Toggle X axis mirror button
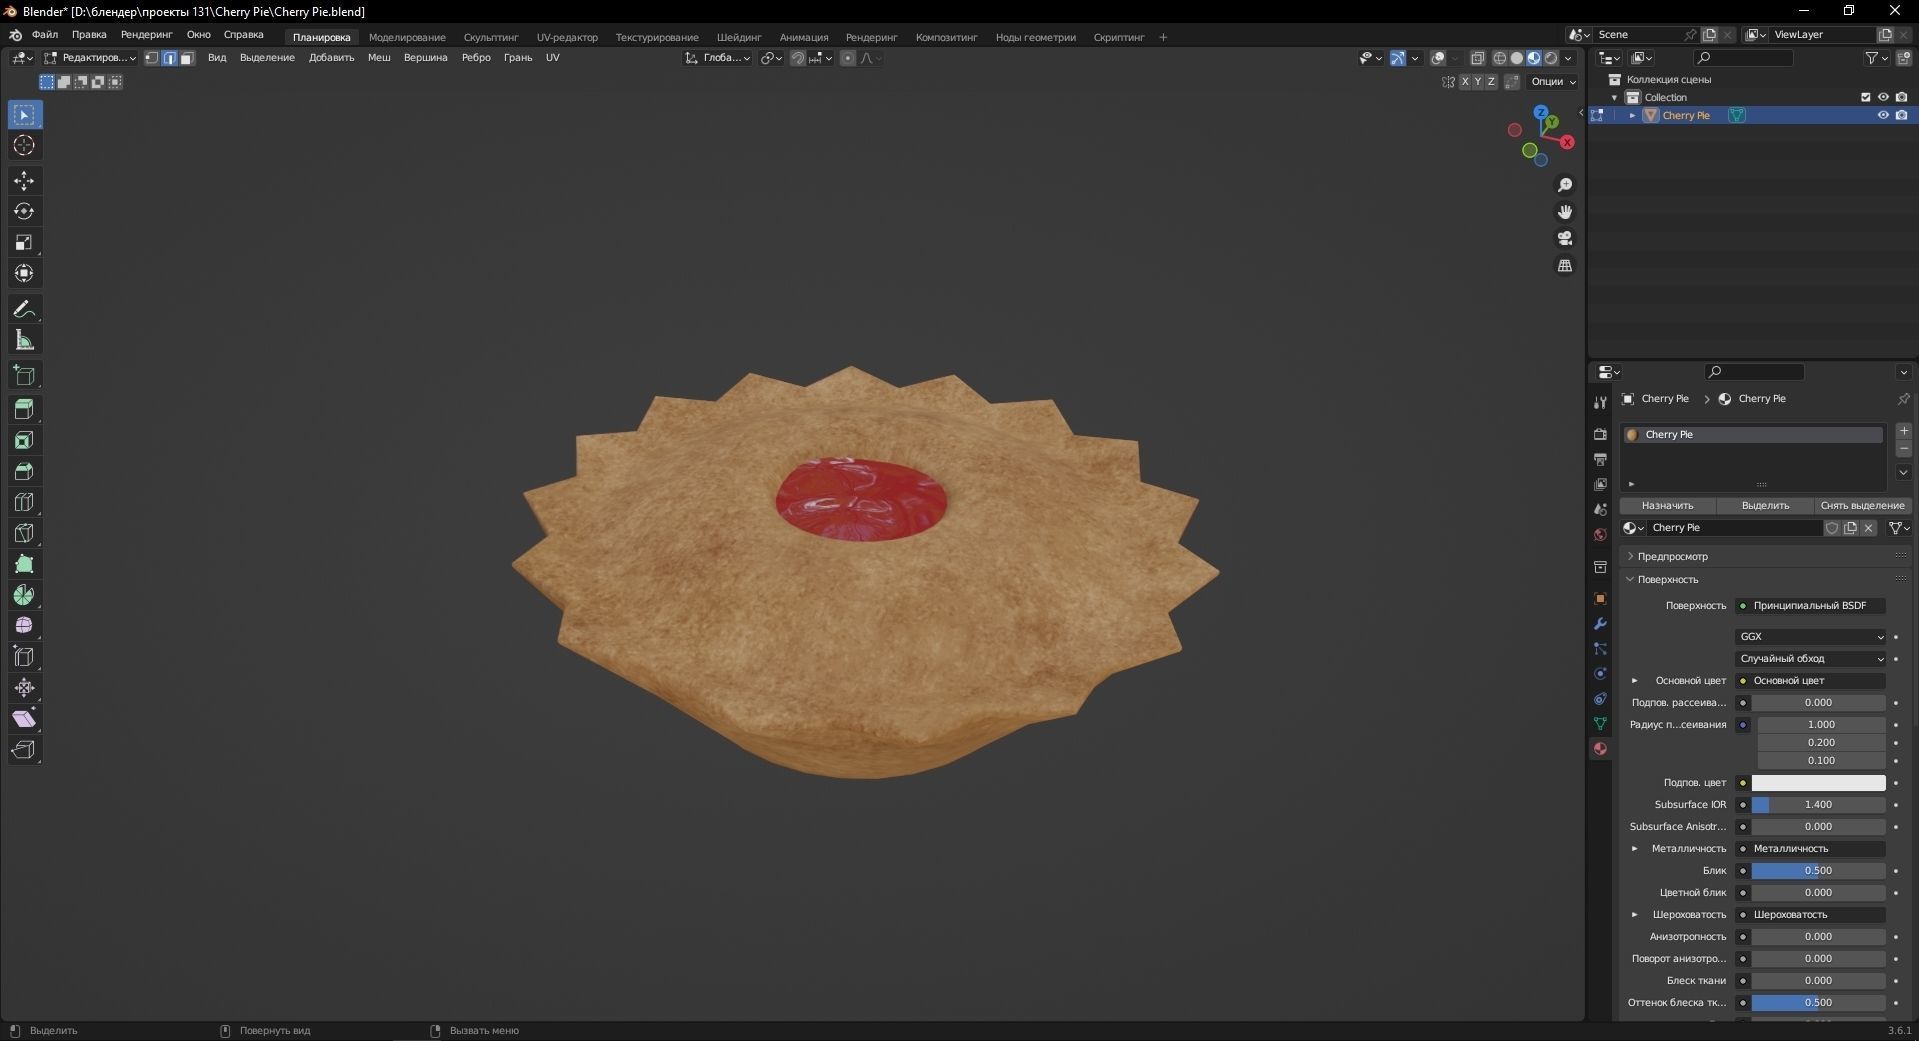Viewport: 1919px width, 1041px height. click(x=1466, y=82)
